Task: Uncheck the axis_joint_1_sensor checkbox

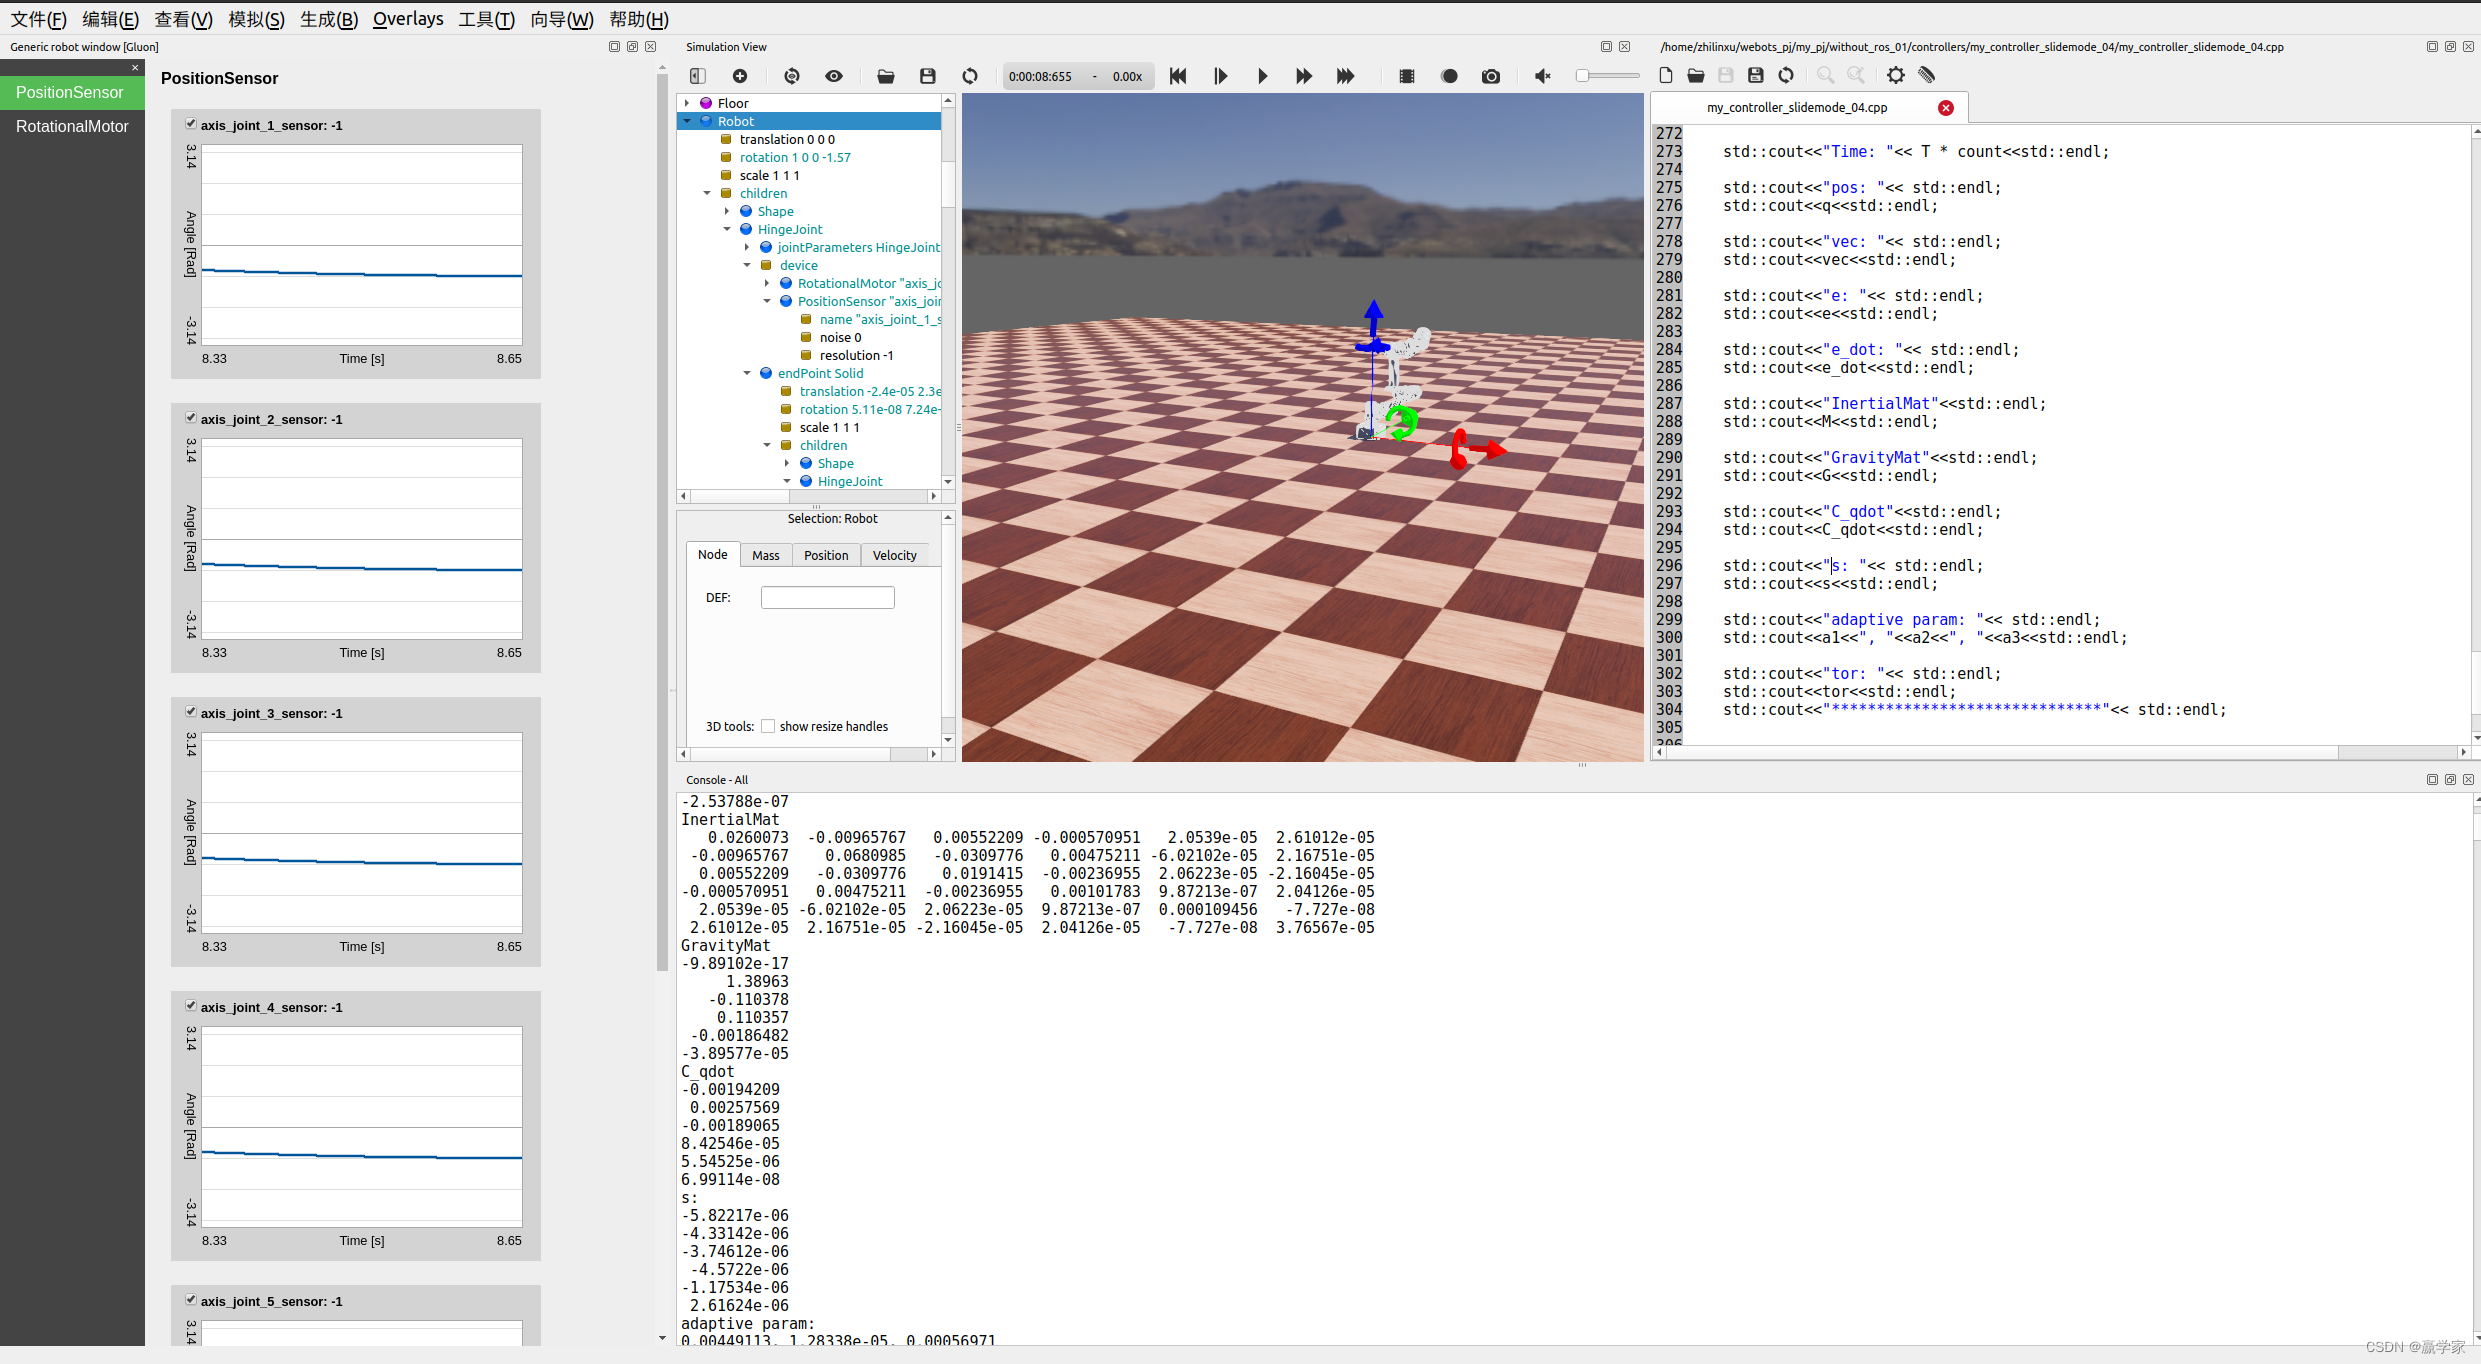Action: point(190,124)
